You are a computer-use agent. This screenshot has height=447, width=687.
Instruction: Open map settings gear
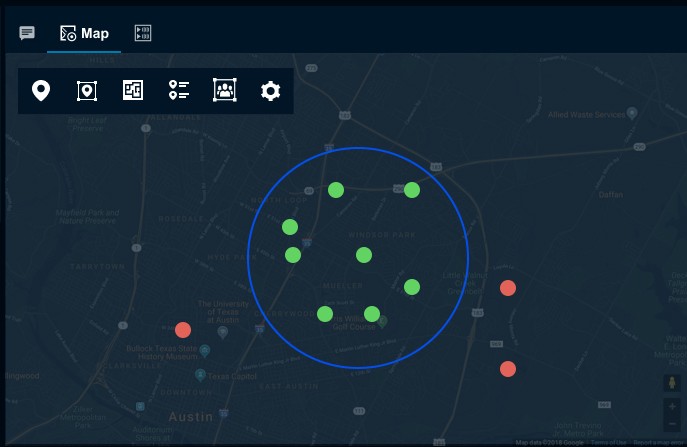tap(270, 91)
